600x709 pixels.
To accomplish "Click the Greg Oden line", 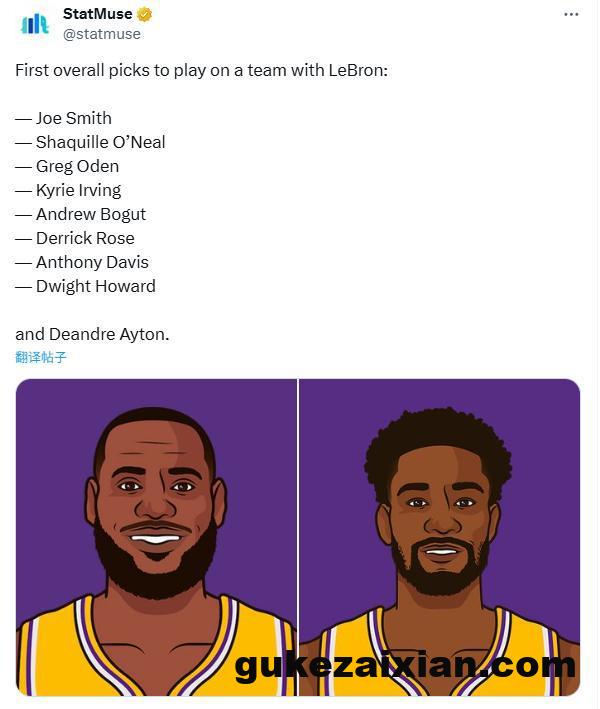I will [67, 166].
